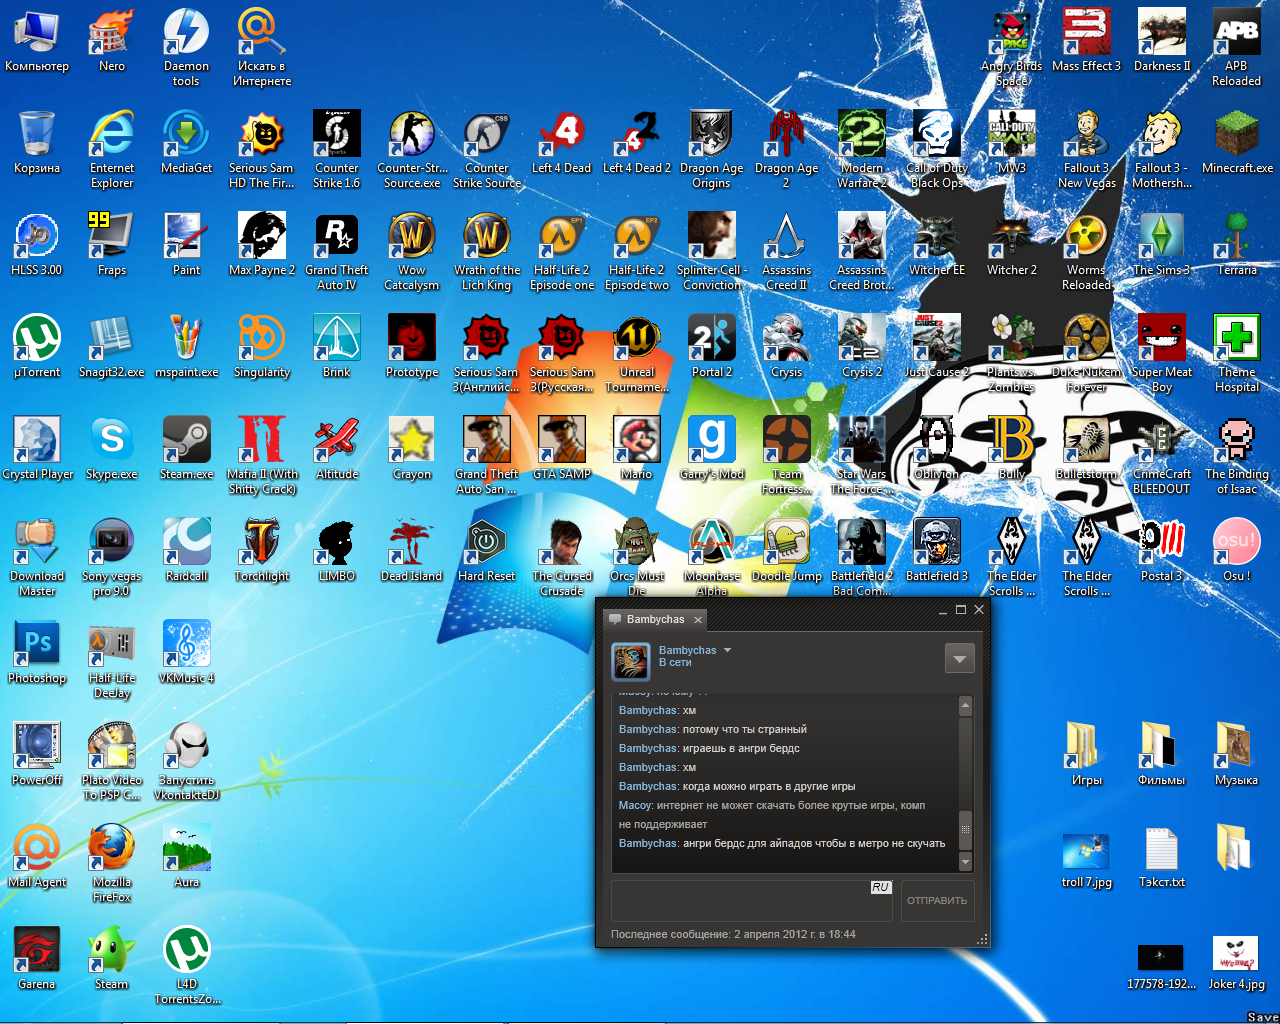Click the Bambychas chat tab

click(x=655, y=620)
